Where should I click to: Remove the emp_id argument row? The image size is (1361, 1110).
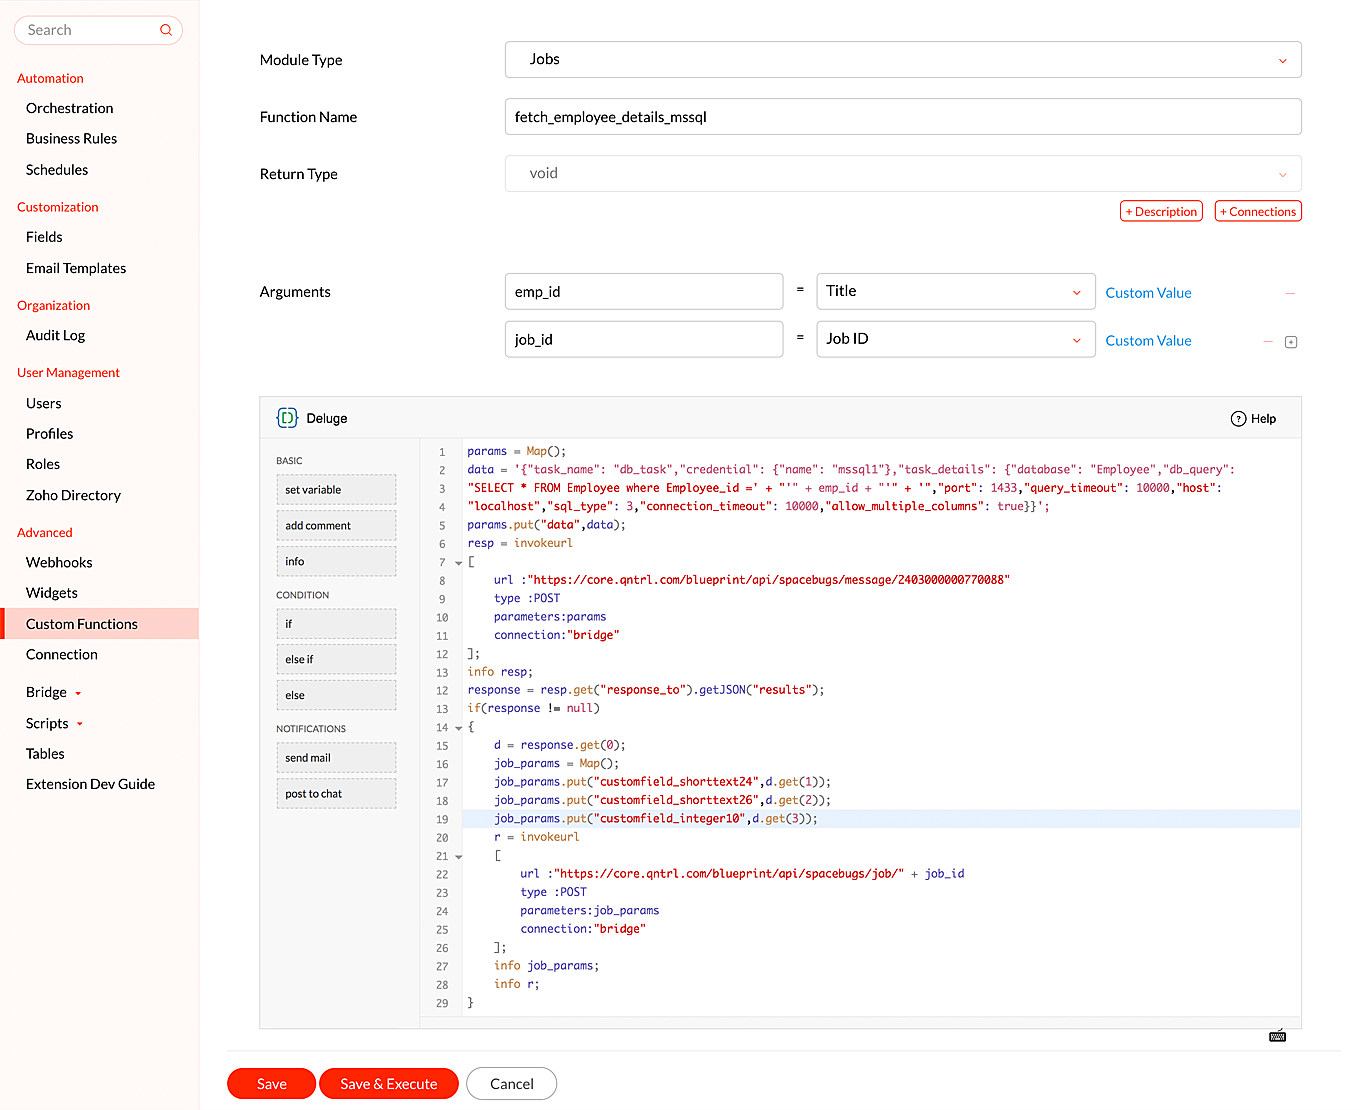pyautogui.click(x=1290, y=293)
